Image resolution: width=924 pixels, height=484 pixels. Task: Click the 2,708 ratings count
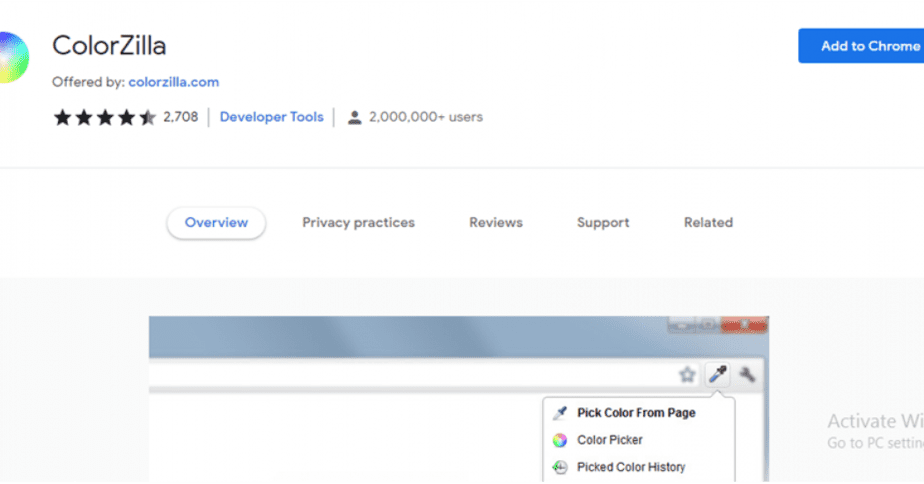[x=181, y=117]
